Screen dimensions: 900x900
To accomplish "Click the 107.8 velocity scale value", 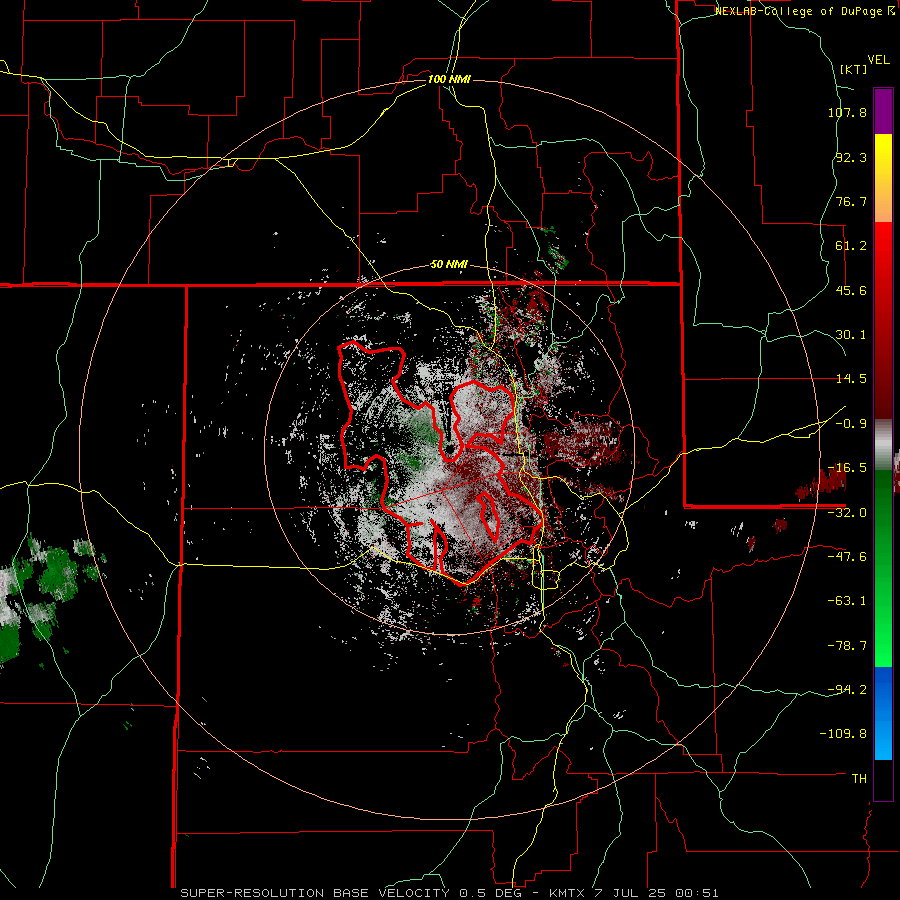I will coord(847,112).
